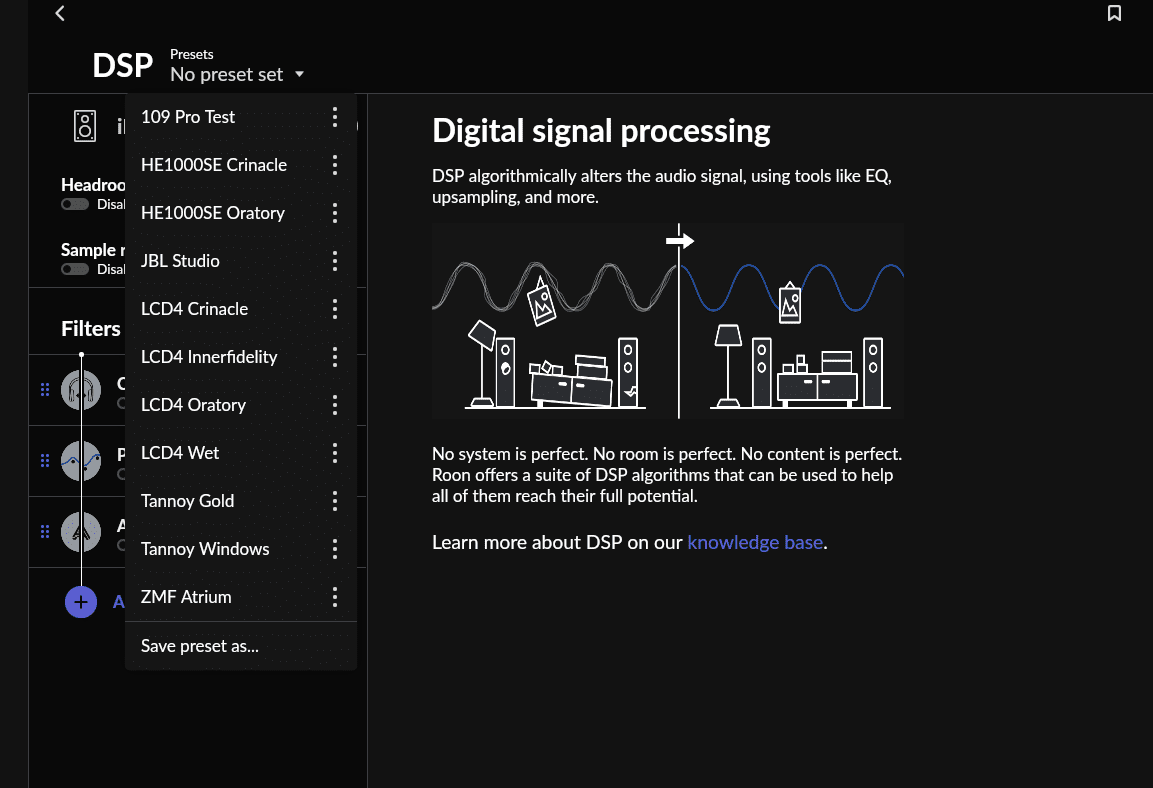1153x788 pixels.
Task: Click the DSP page title
Action: (123, 65)
